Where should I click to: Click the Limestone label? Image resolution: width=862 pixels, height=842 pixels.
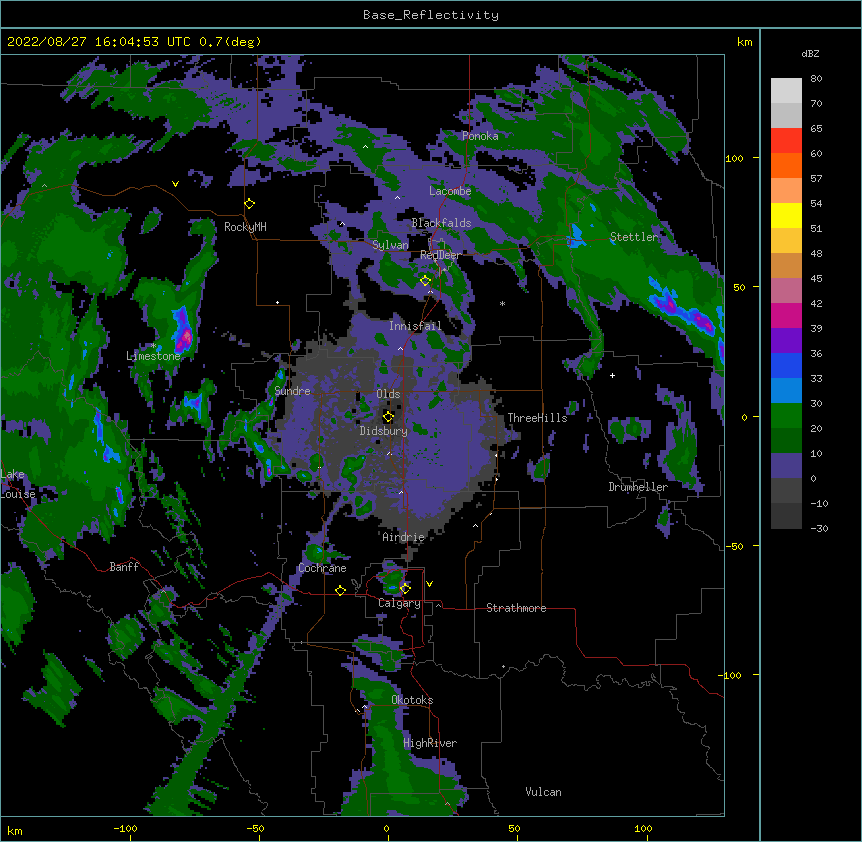pyautogui.click(x=153, y=356)
